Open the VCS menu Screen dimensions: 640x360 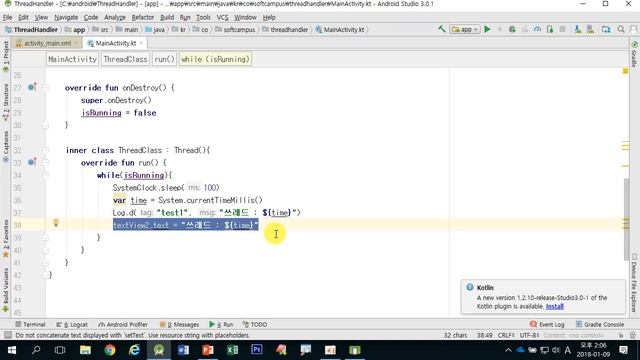click(222, 17)
